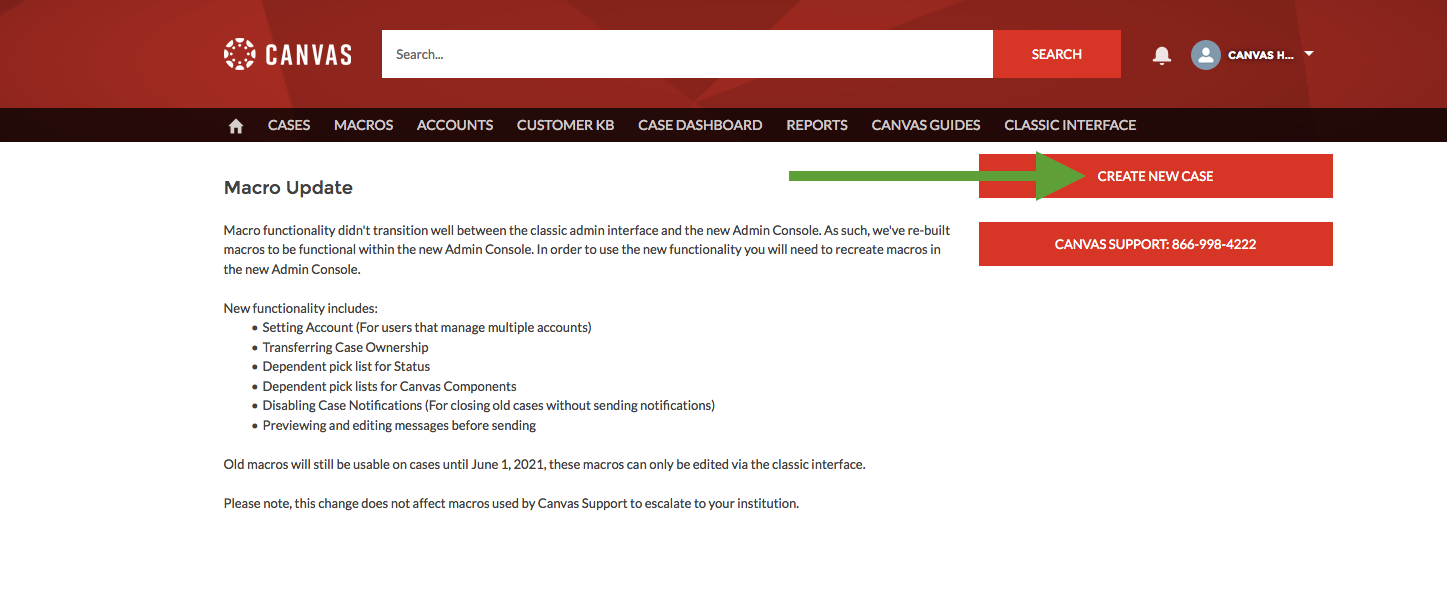Click the Macro Update heading
1447x606 pixels.
click(x=288, y=188)
